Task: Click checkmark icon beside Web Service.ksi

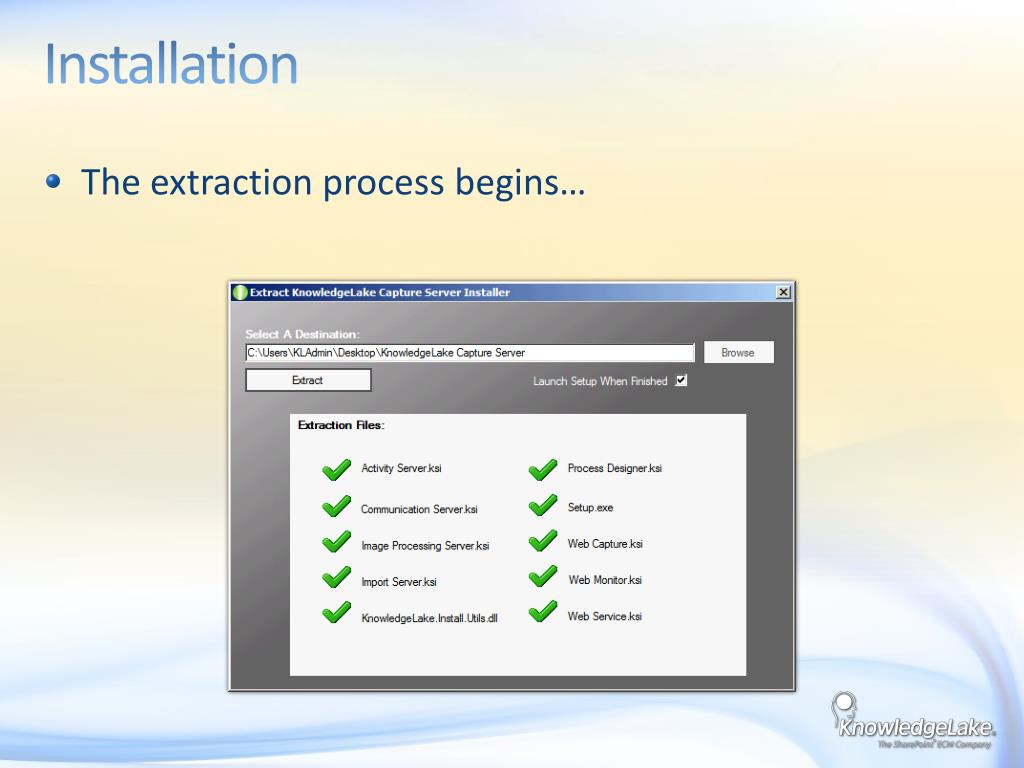Action: point(543,611)
